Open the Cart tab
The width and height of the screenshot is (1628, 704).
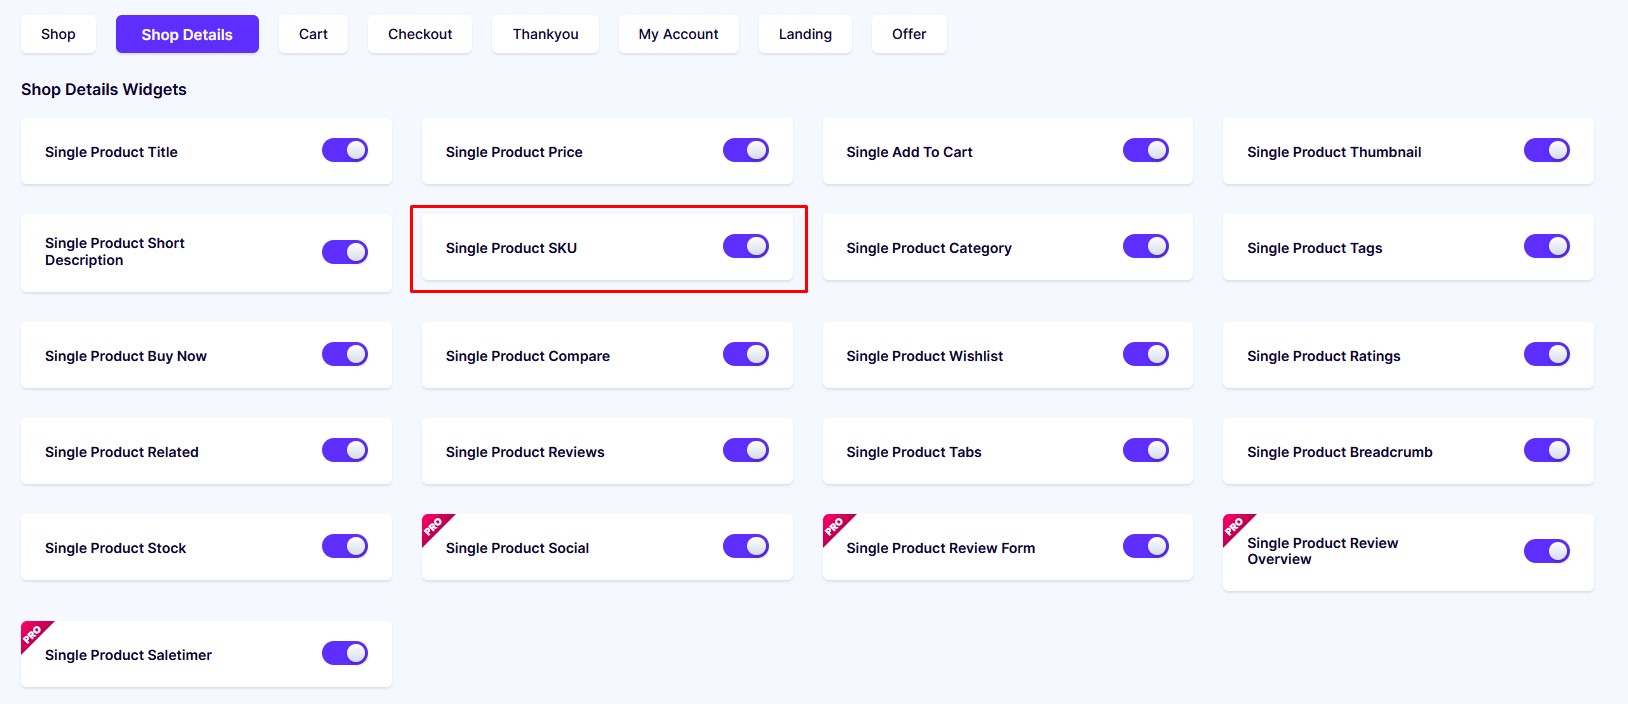313,34
